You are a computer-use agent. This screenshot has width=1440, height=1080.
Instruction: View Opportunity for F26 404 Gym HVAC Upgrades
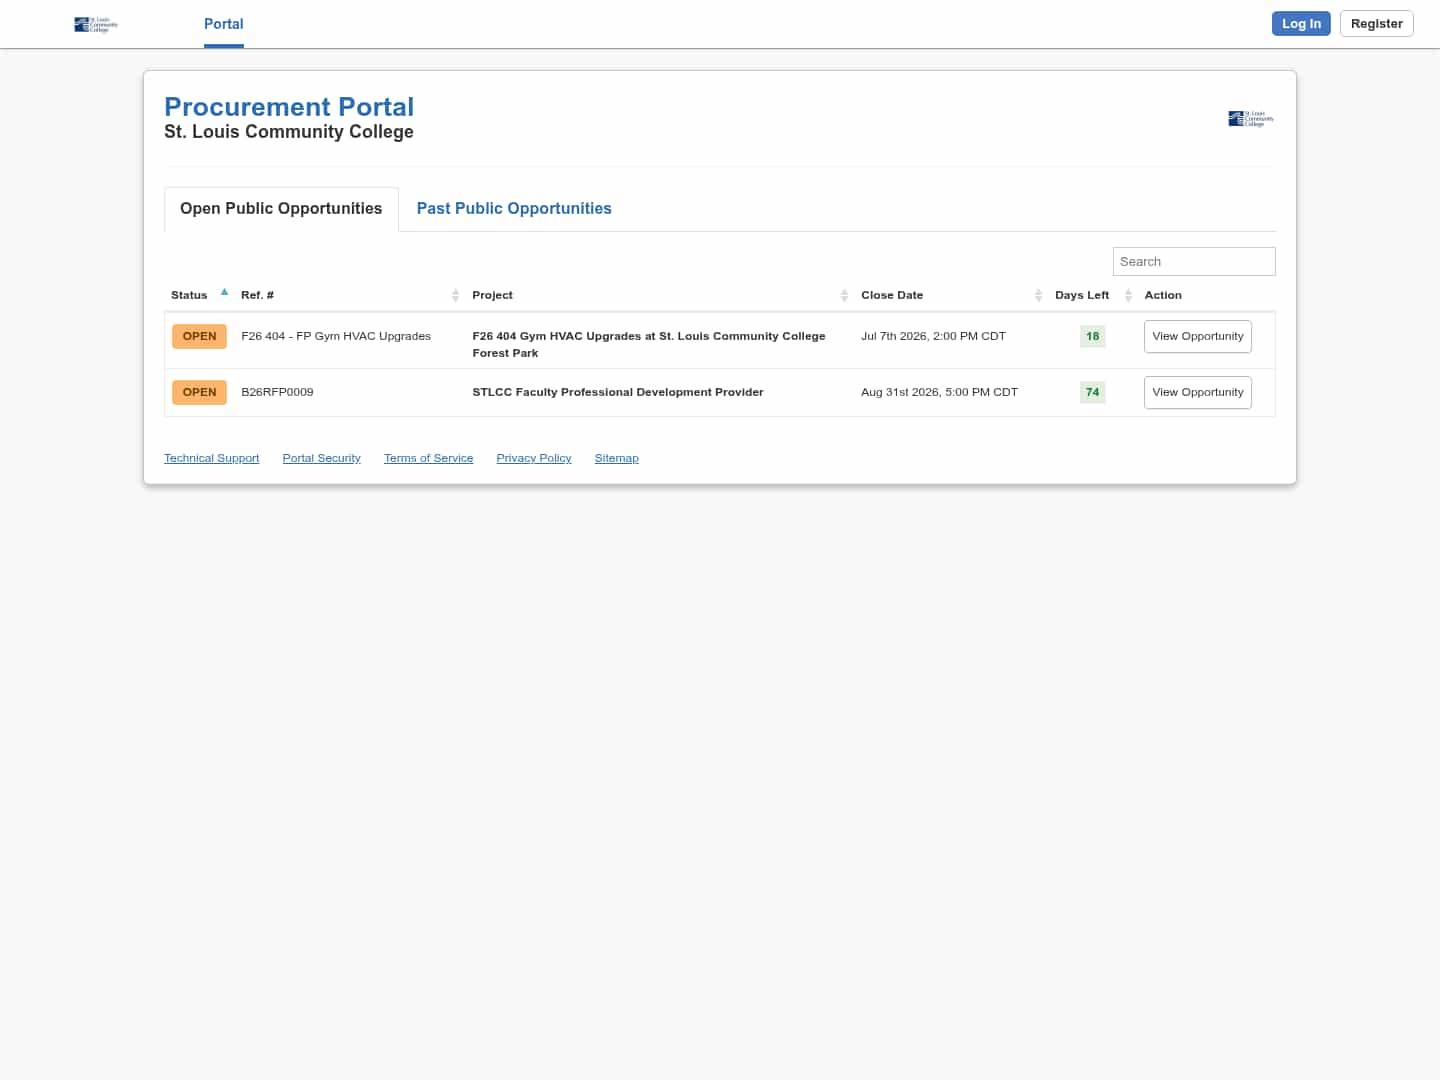click(x=1198, y=336)
